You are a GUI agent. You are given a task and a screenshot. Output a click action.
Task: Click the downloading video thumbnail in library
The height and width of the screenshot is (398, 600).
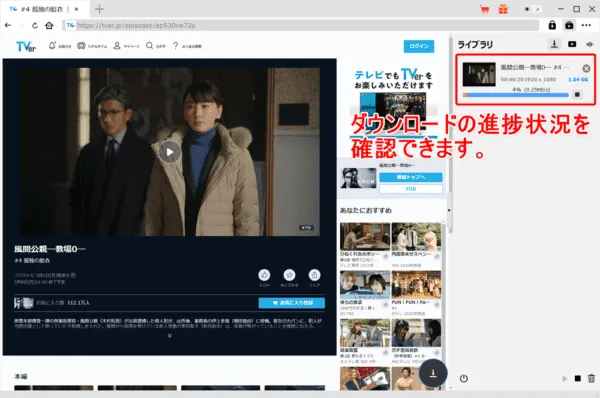click(x=479, y=74)
